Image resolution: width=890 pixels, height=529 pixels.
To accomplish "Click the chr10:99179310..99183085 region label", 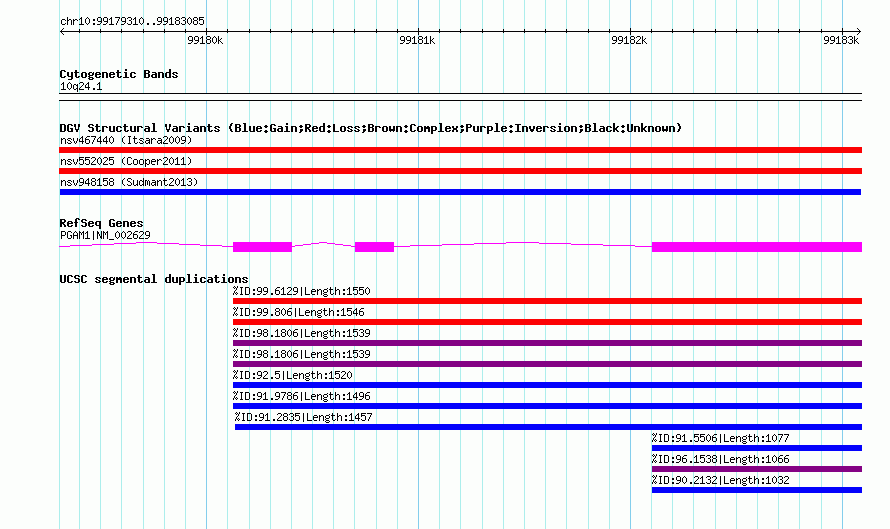I will pos(132,21).
